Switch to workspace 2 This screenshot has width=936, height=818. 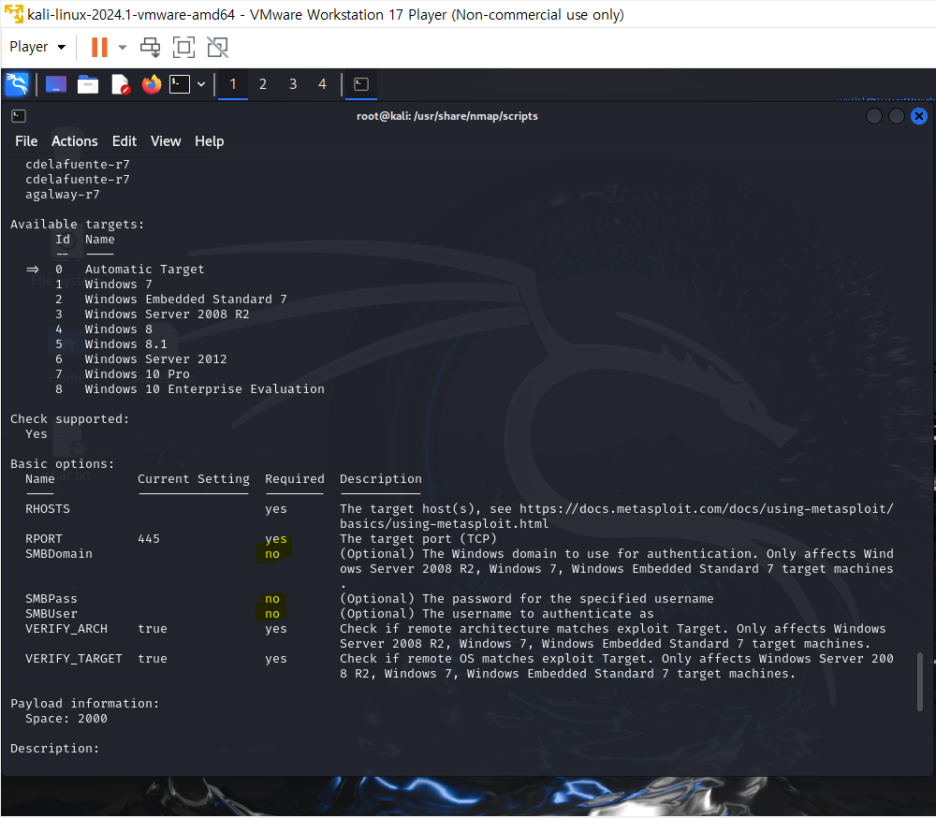263,84
